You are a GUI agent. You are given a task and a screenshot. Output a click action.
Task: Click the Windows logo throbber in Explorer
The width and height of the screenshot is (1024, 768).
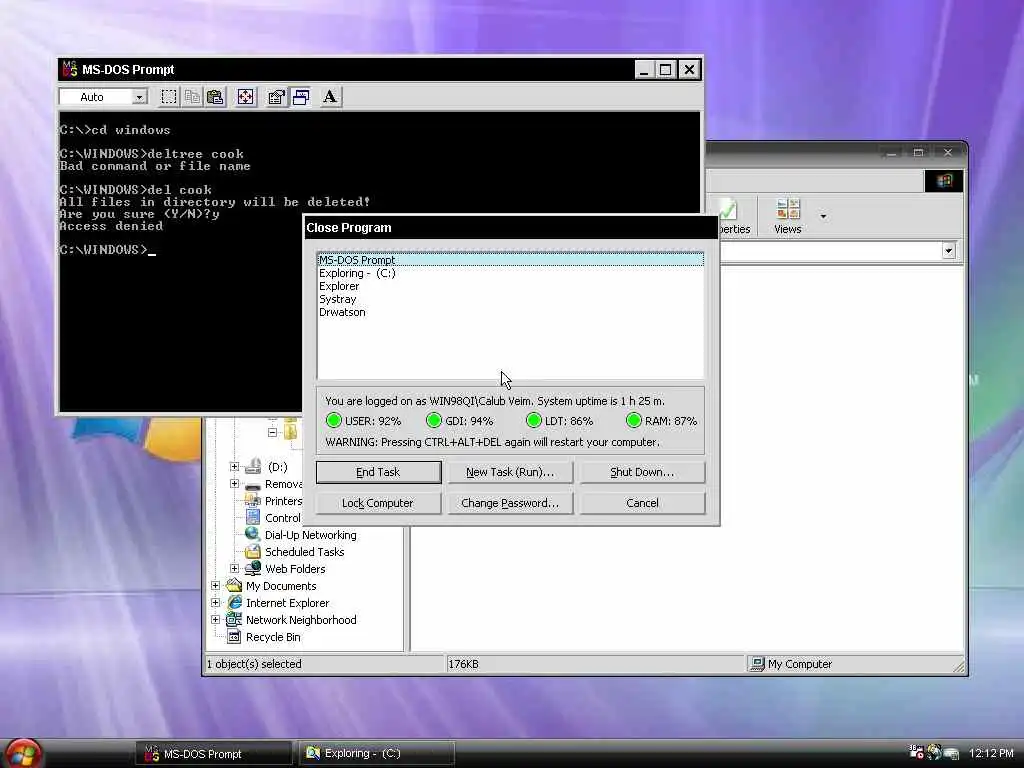(944, 181)
